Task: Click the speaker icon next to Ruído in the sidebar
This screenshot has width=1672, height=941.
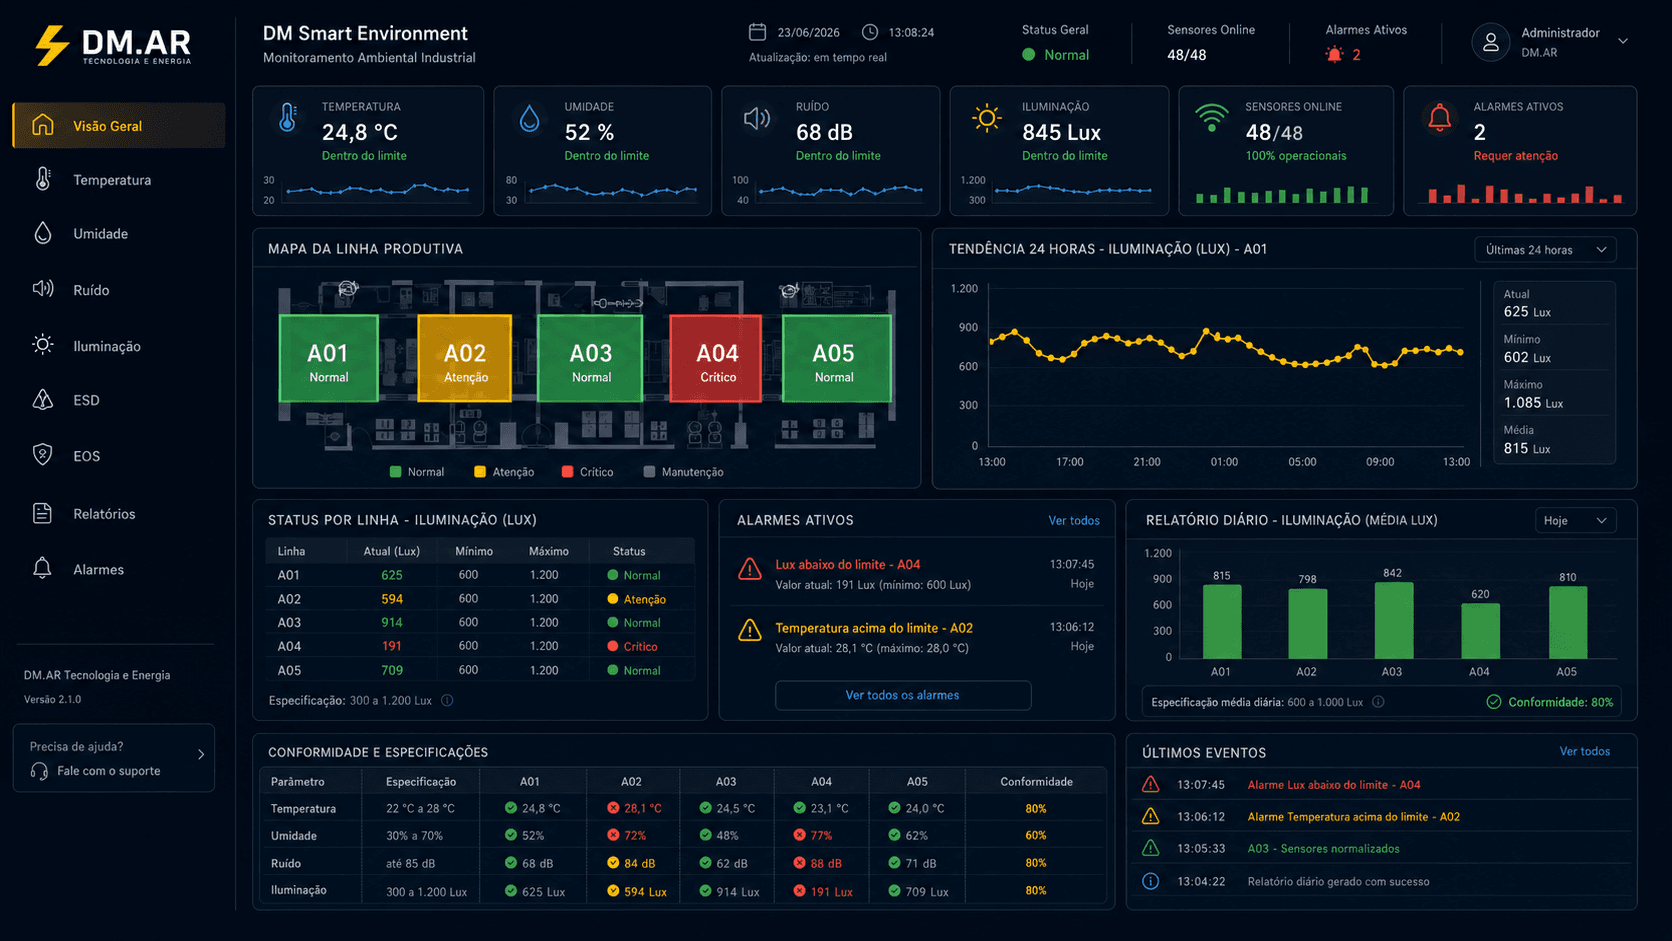Action: click(x=43, y=289)
